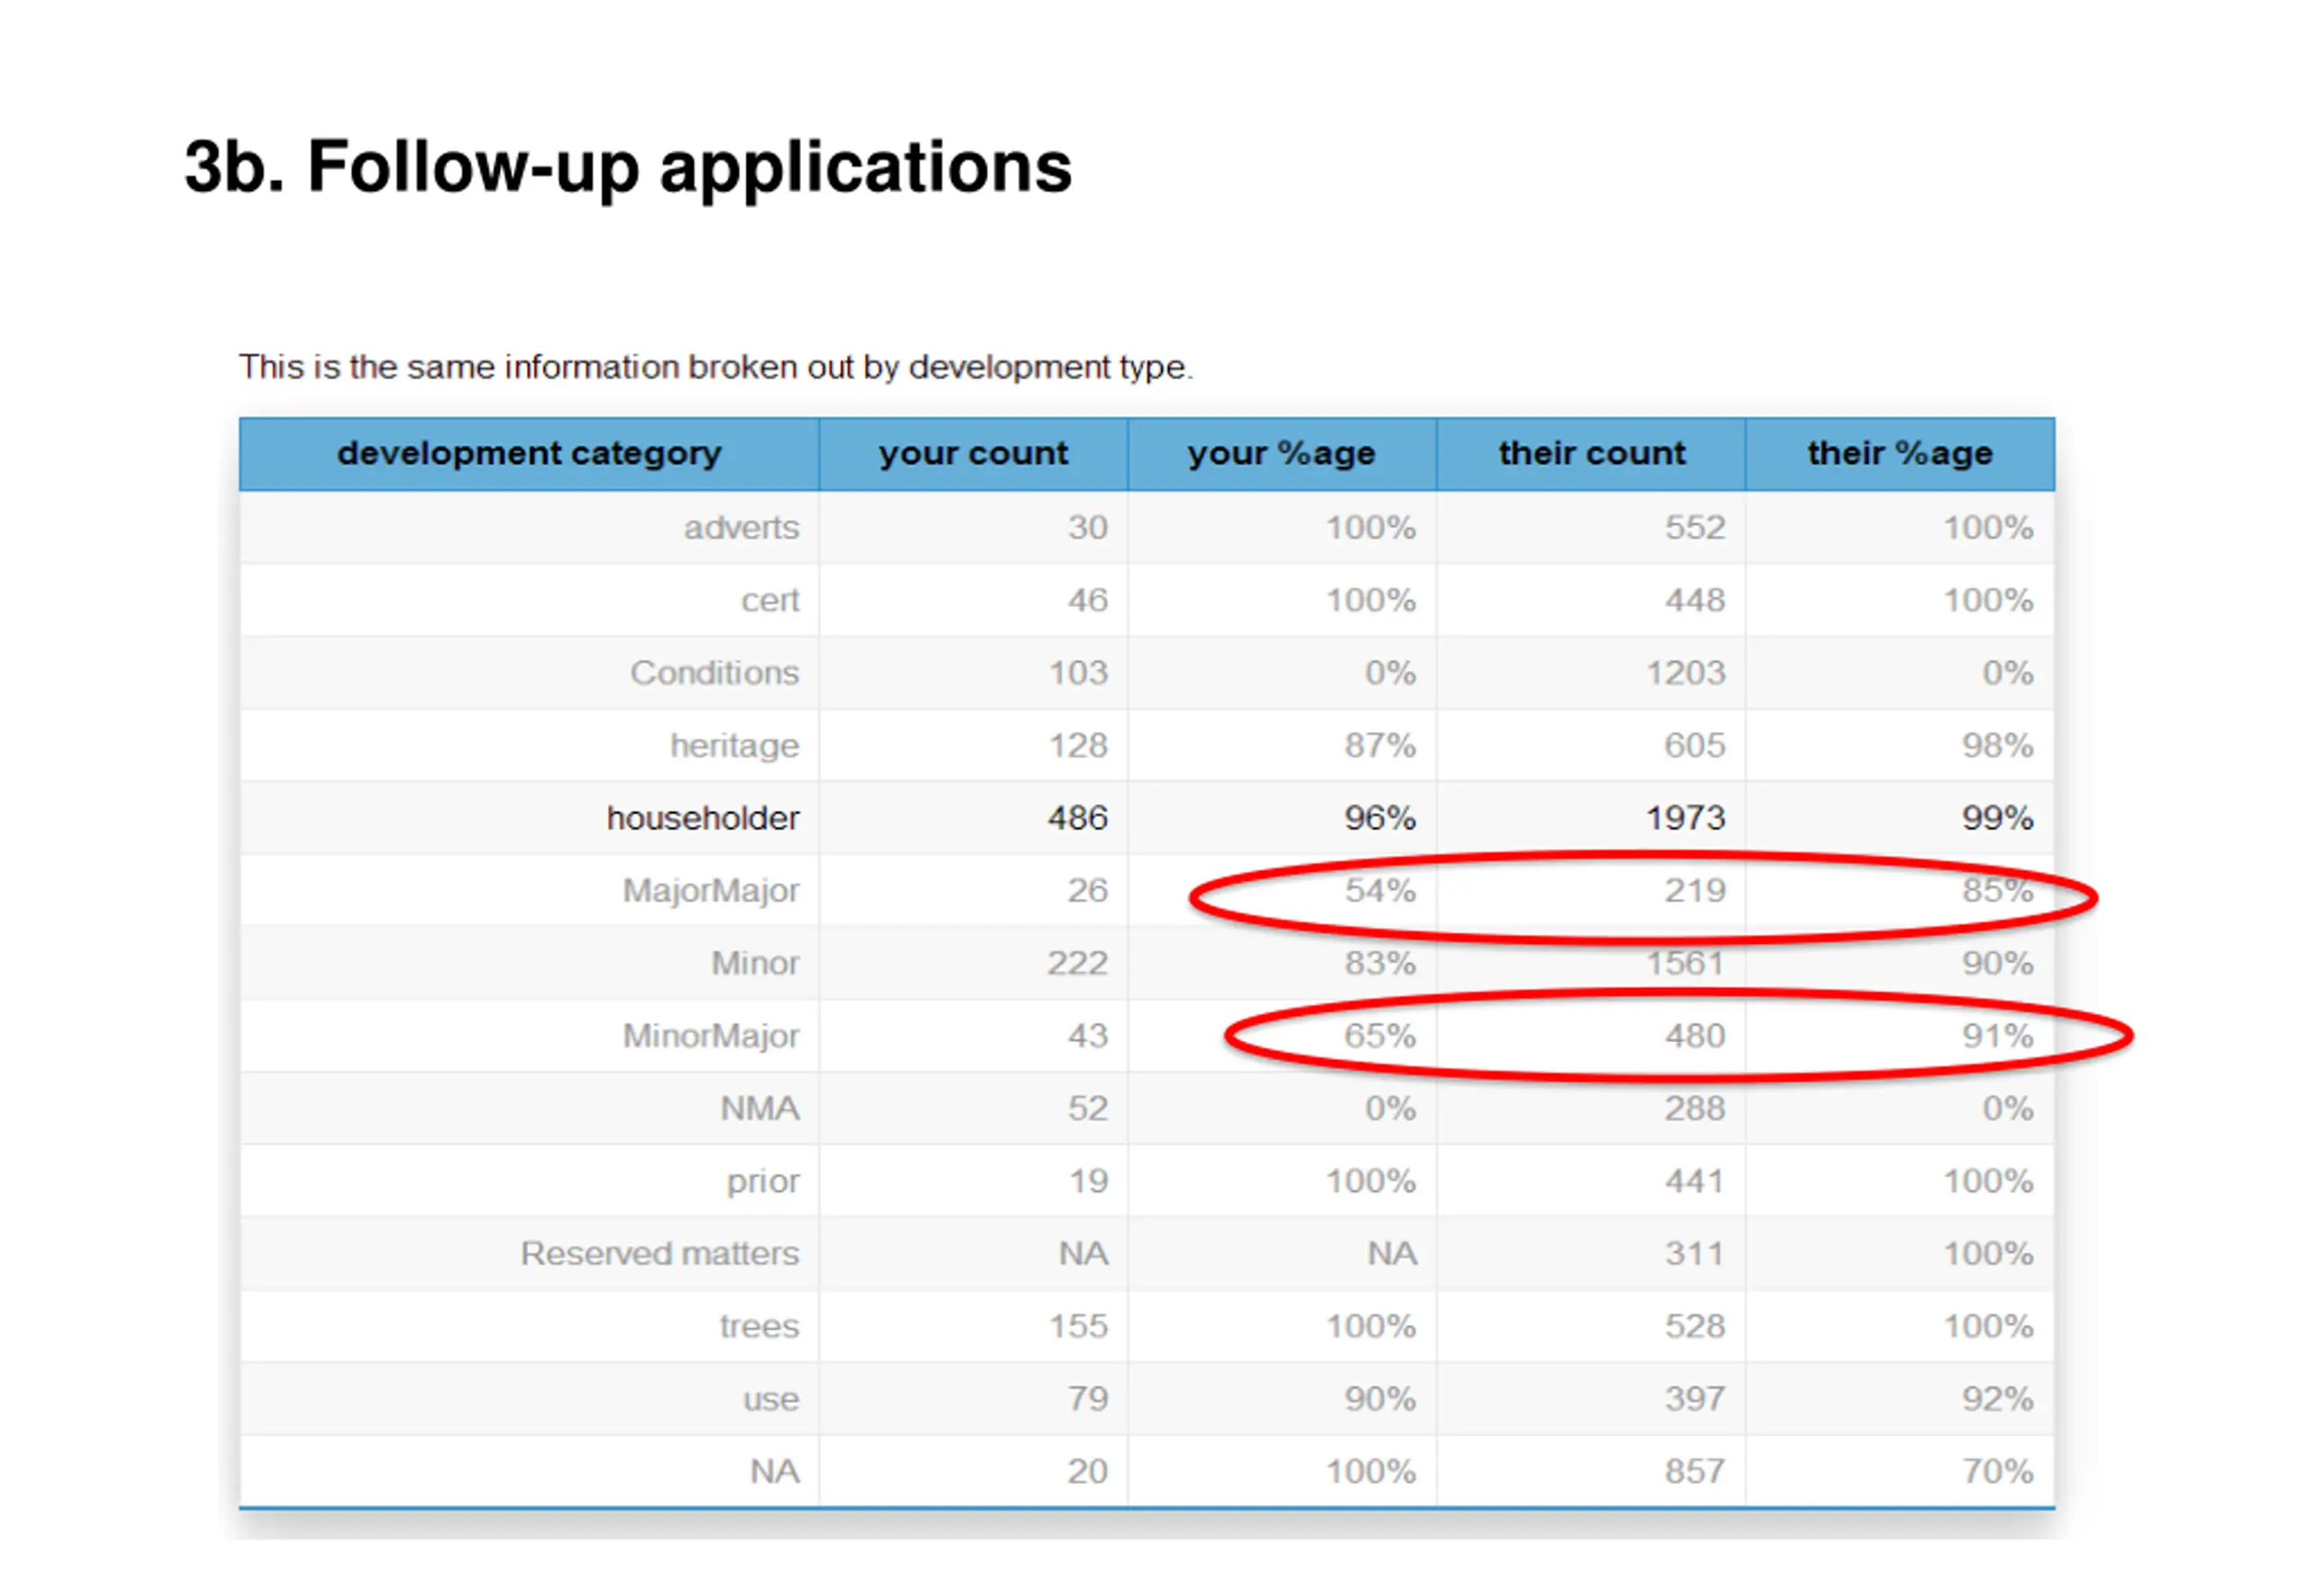Select the 'Reserved matters' row label

click(x=659, y=1253)
